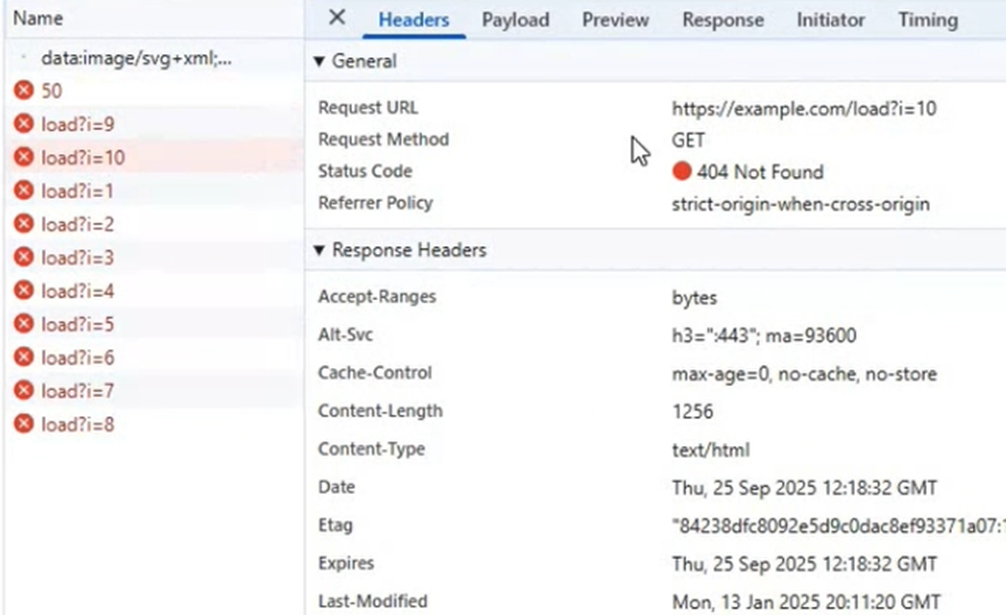Click the Name column header
Screen dimensions: 1006x615
point(38,18)
